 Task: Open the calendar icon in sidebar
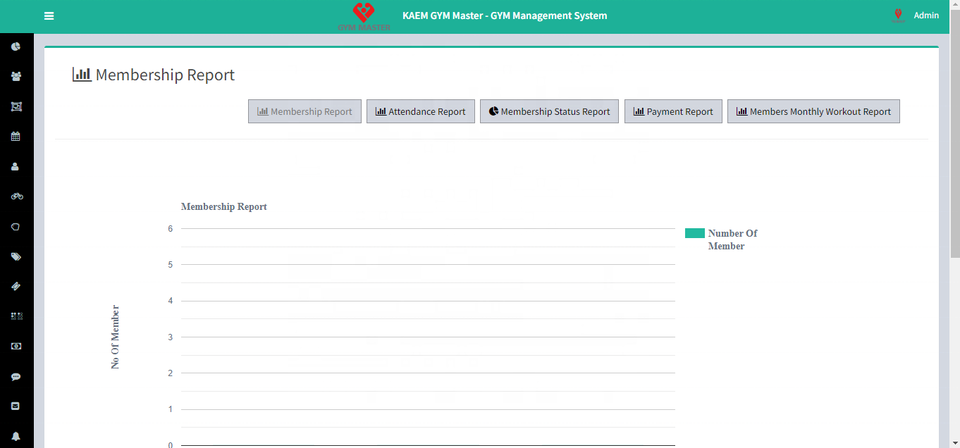point(16,136)
